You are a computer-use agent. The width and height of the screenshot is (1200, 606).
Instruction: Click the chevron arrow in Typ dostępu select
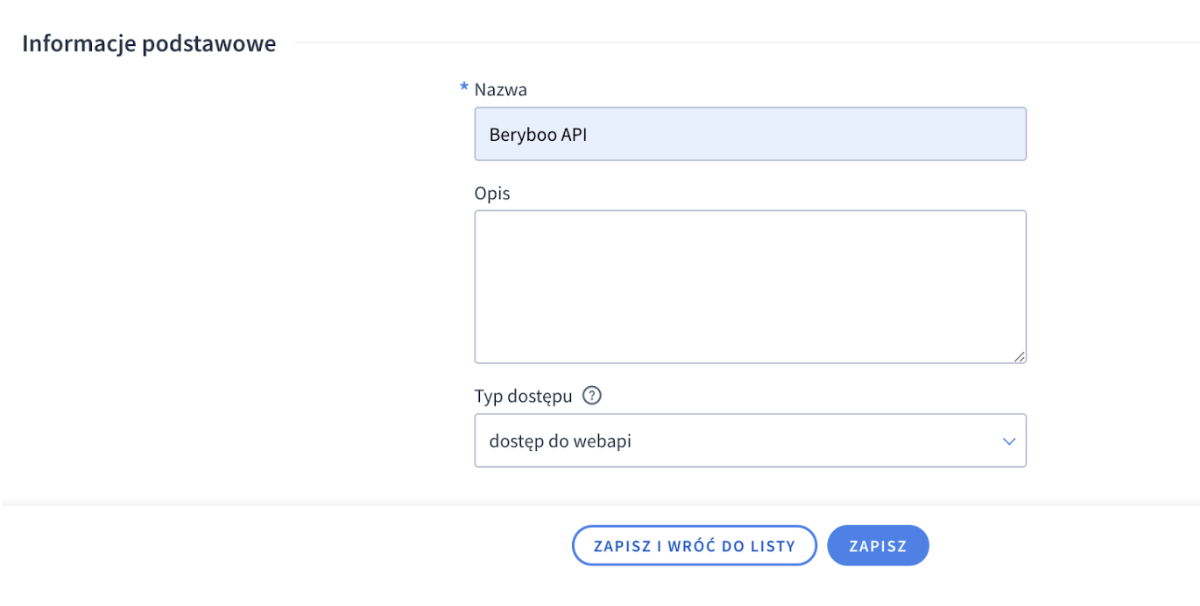pos(1008,441)
